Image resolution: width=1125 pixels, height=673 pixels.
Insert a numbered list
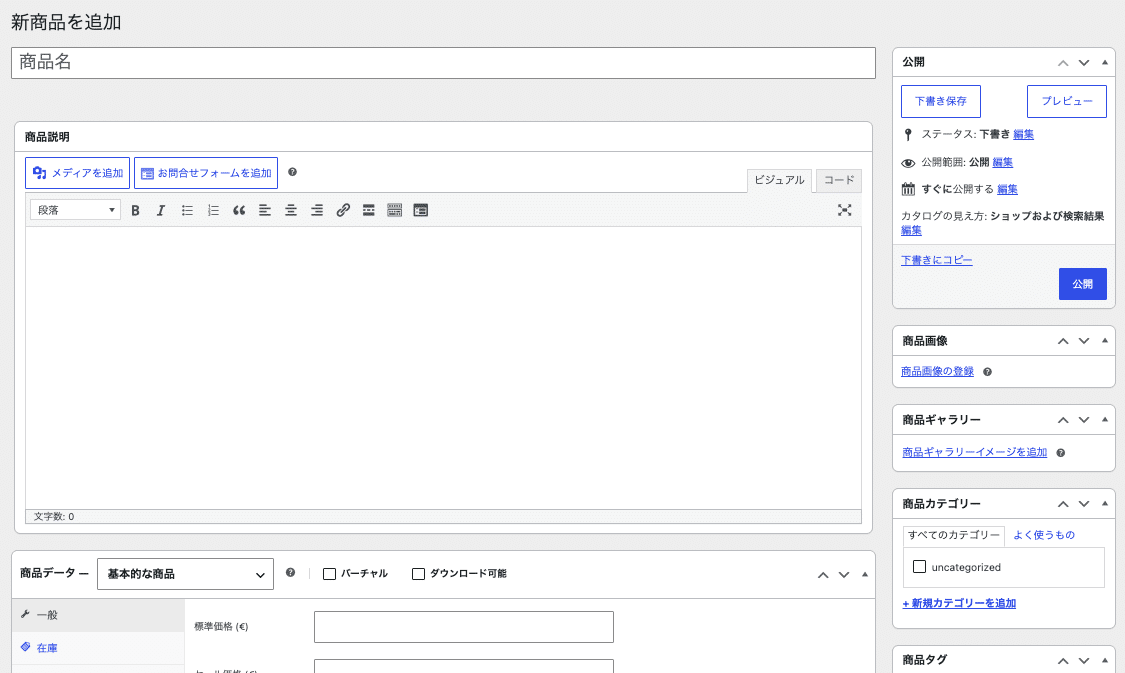tap(213, 210)
